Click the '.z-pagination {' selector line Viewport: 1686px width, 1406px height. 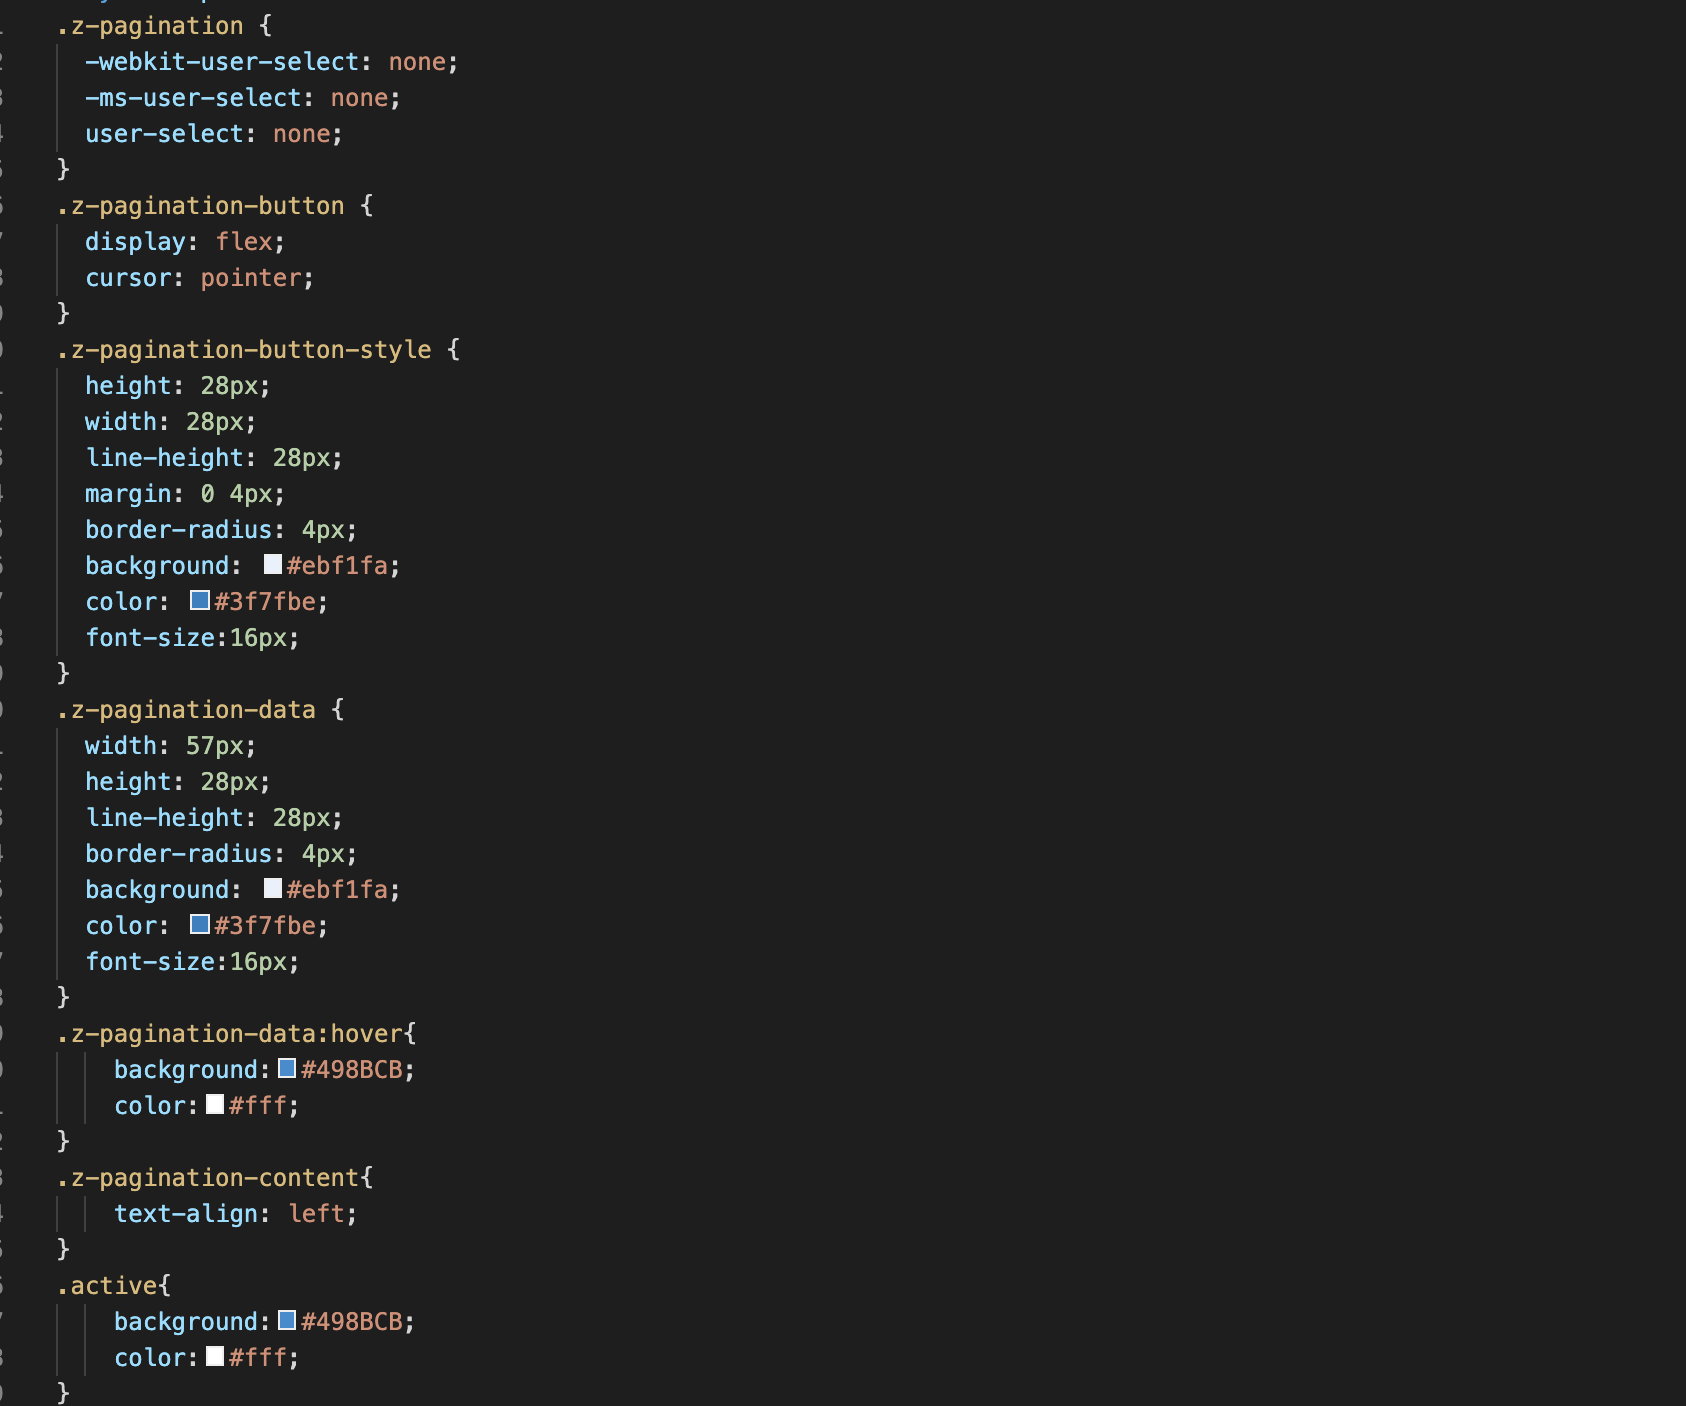point(164,26)
